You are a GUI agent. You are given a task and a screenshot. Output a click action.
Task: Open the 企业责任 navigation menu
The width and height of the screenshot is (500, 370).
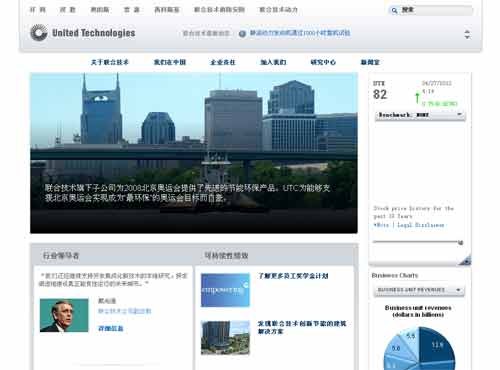[223, 62]
